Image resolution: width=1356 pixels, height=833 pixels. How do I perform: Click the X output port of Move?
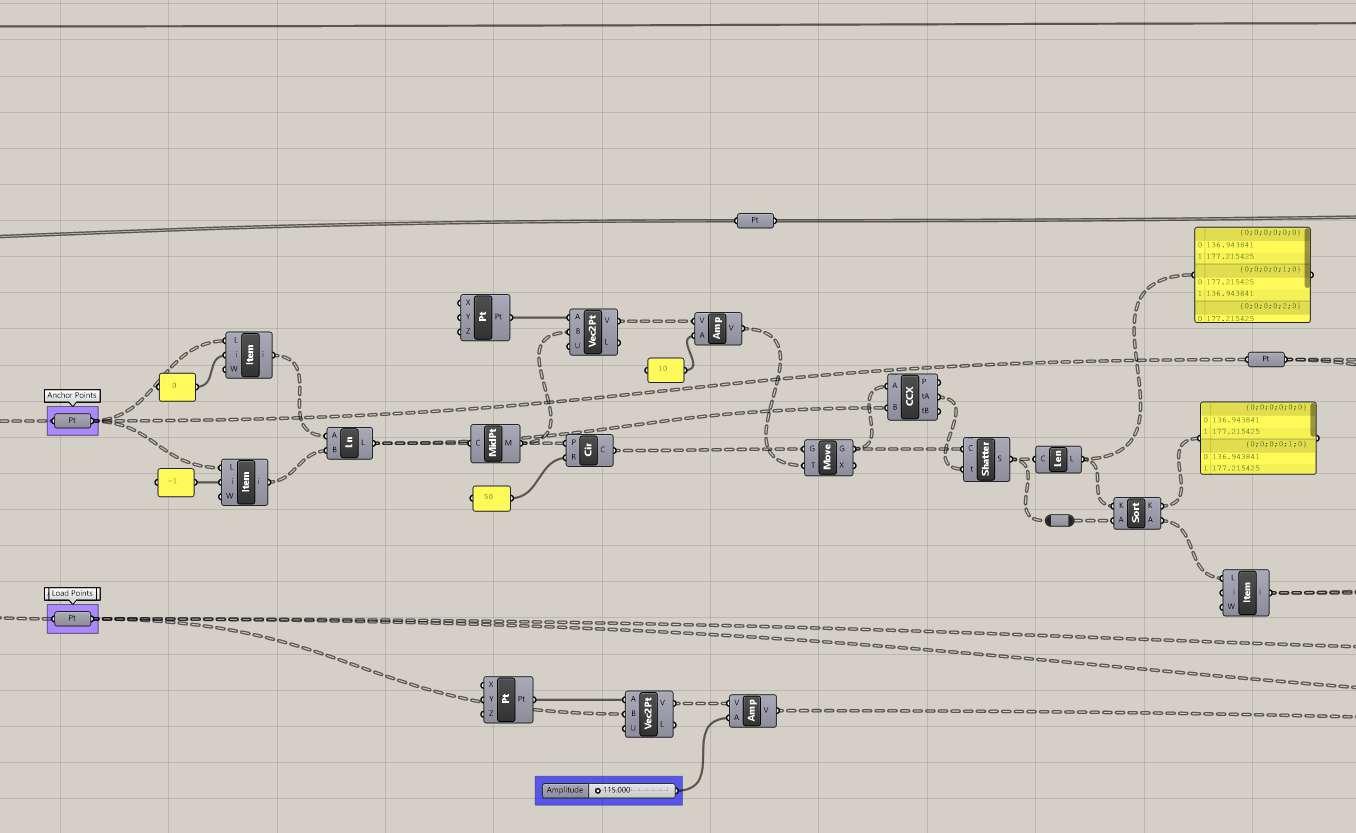[845, 466]
